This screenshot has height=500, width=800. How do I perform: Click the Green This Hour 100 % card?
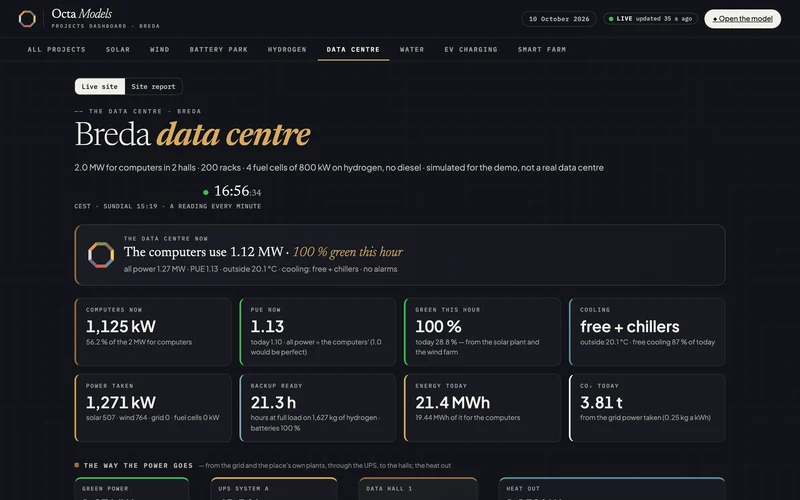482,332
